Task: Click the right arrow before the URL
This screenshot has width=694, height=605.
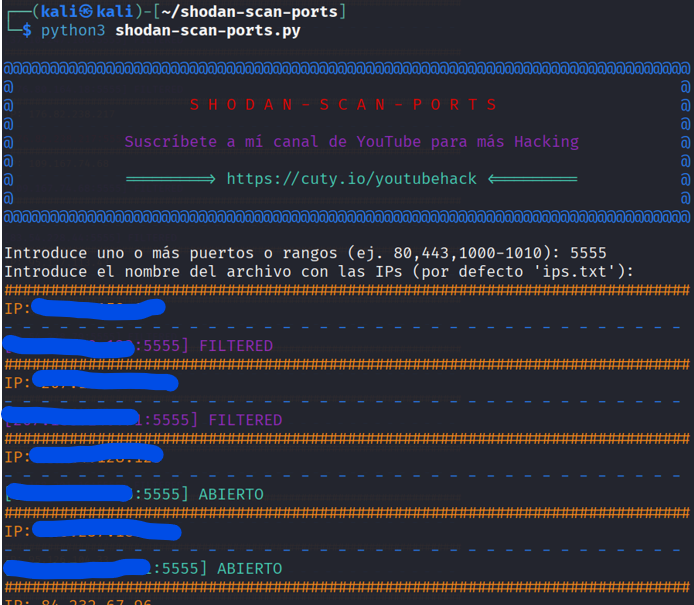Action: click(170, 179)
